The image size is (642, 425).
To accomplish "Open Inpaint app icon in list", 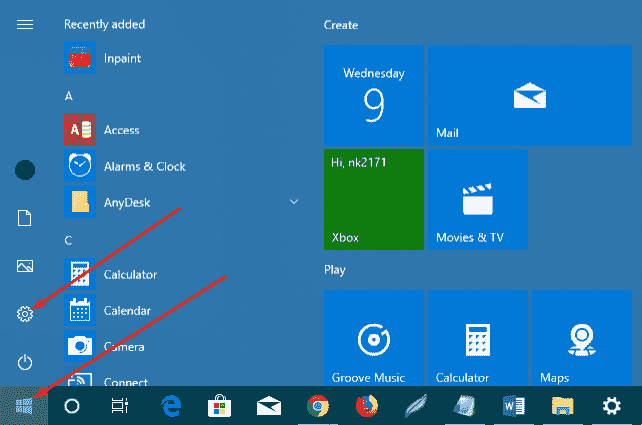I will 80,57.
